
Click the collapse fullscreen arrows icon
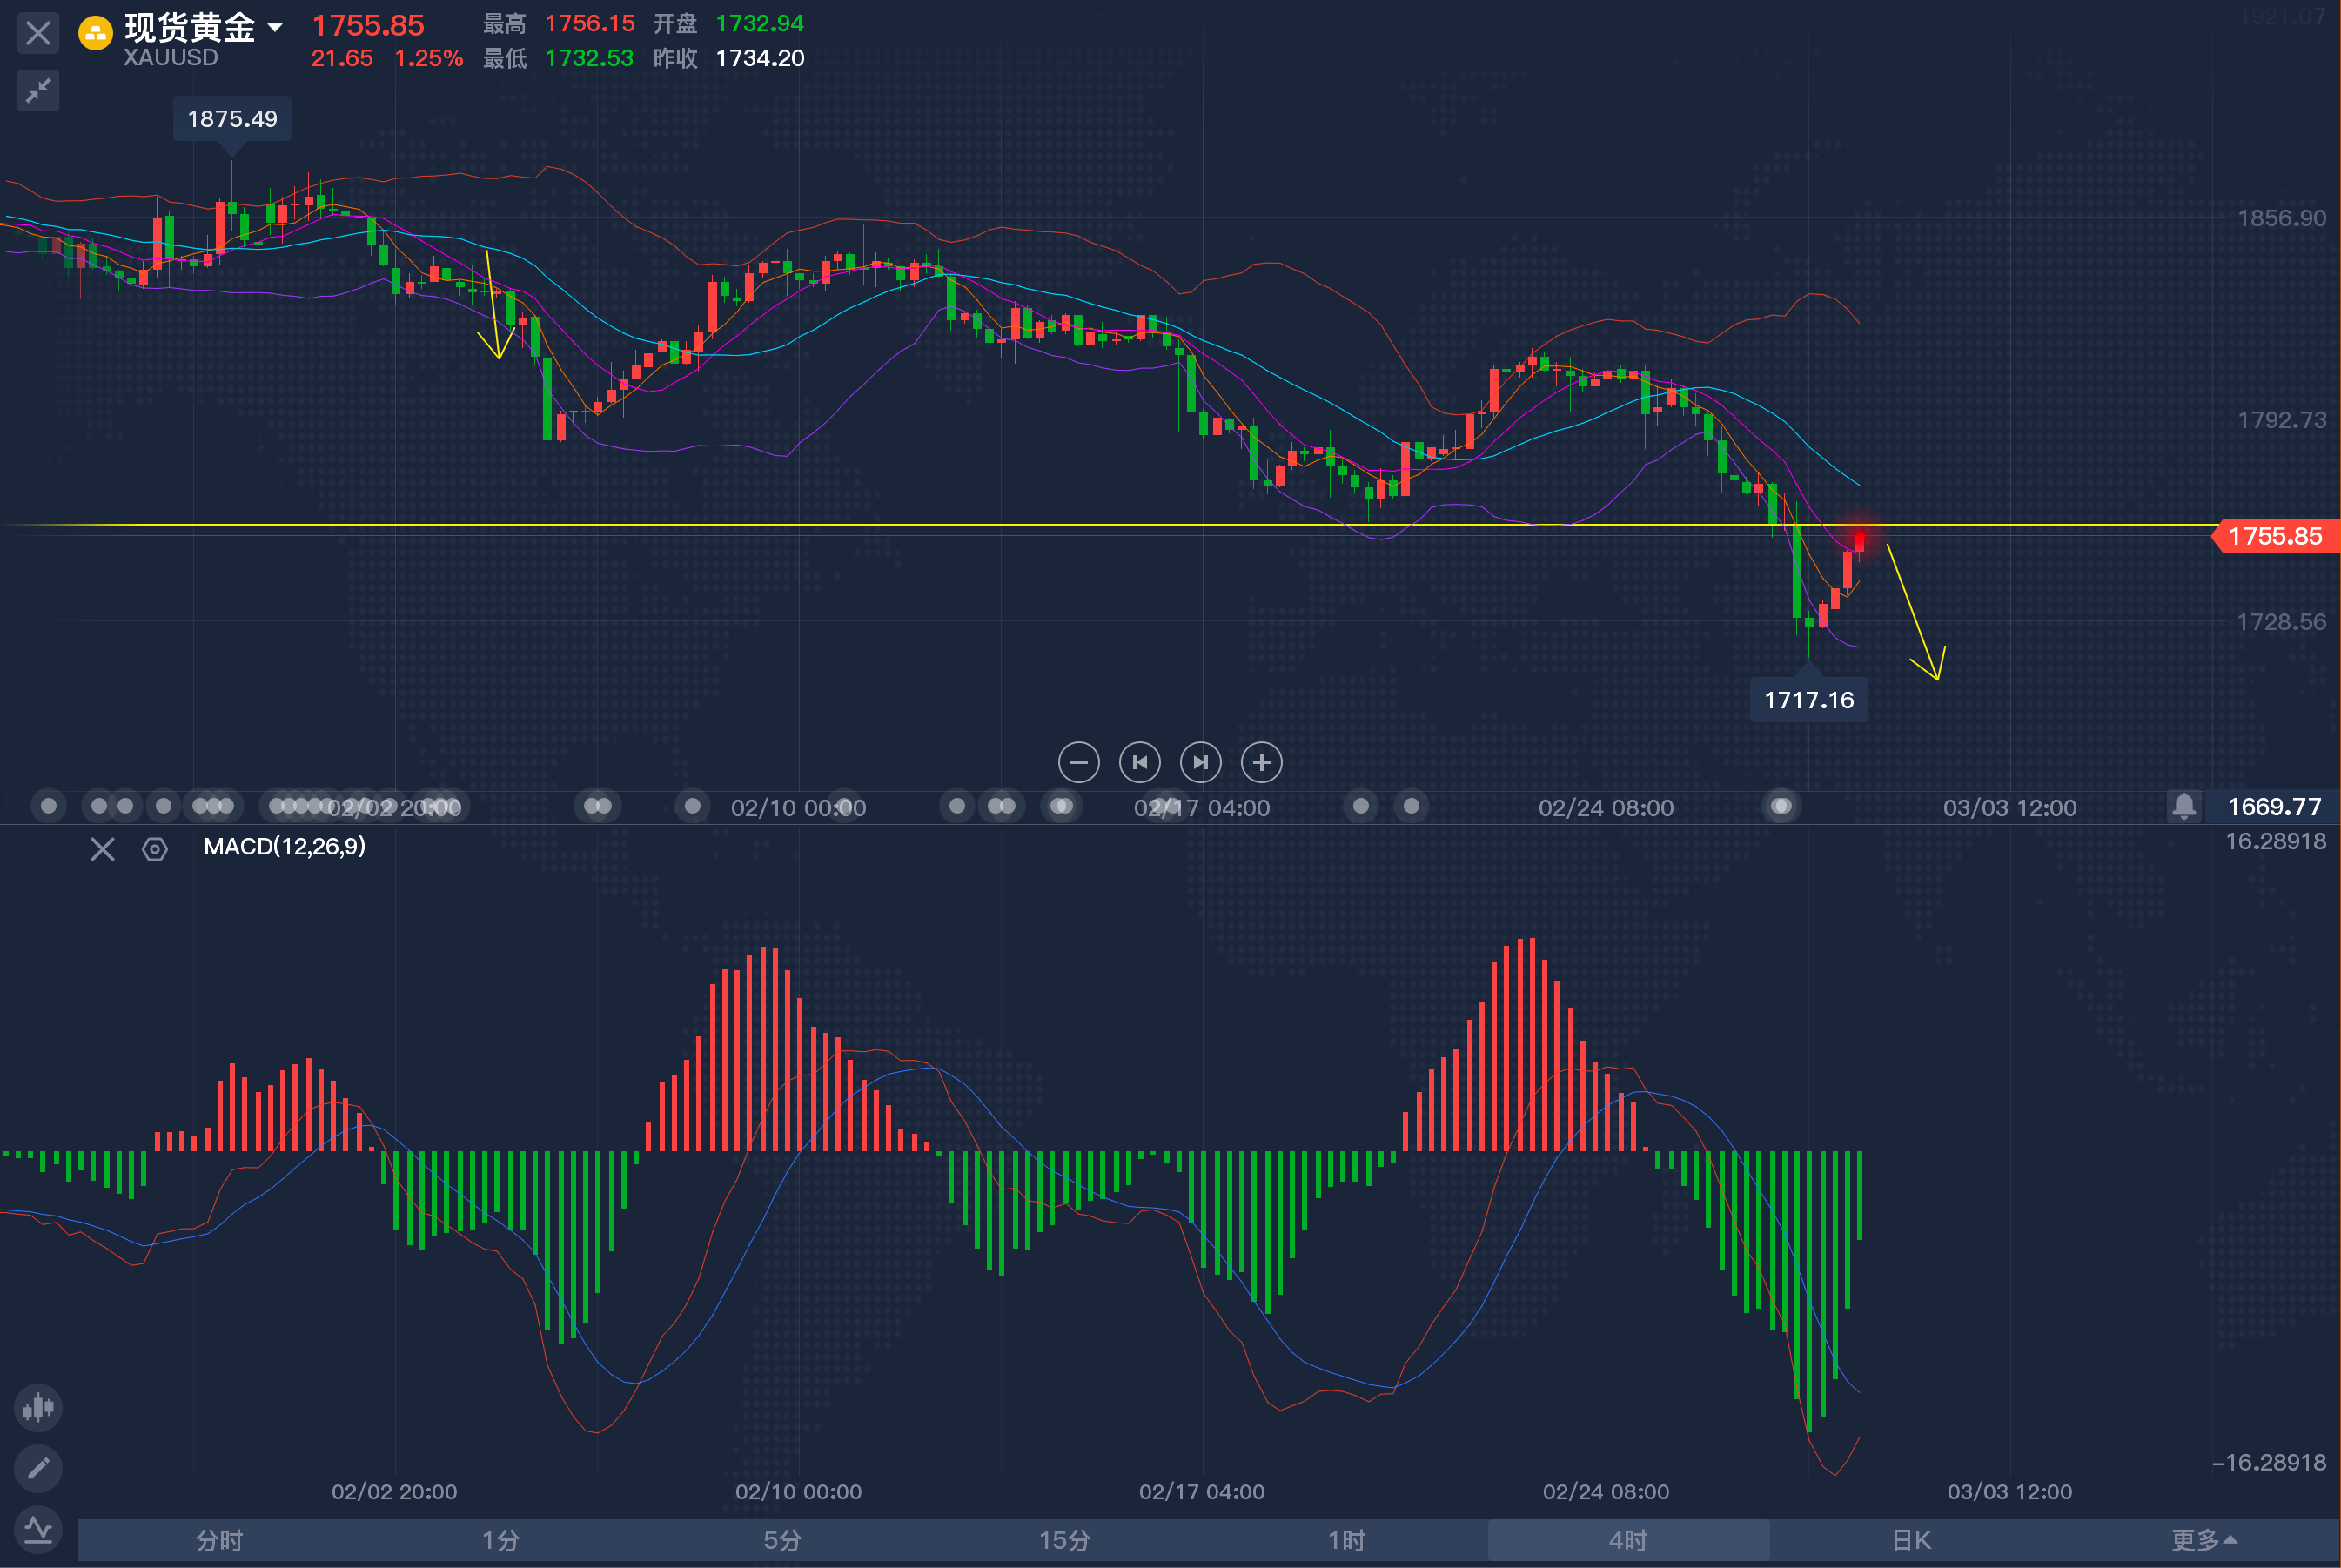pyautogui.click(x=38, y=91)
